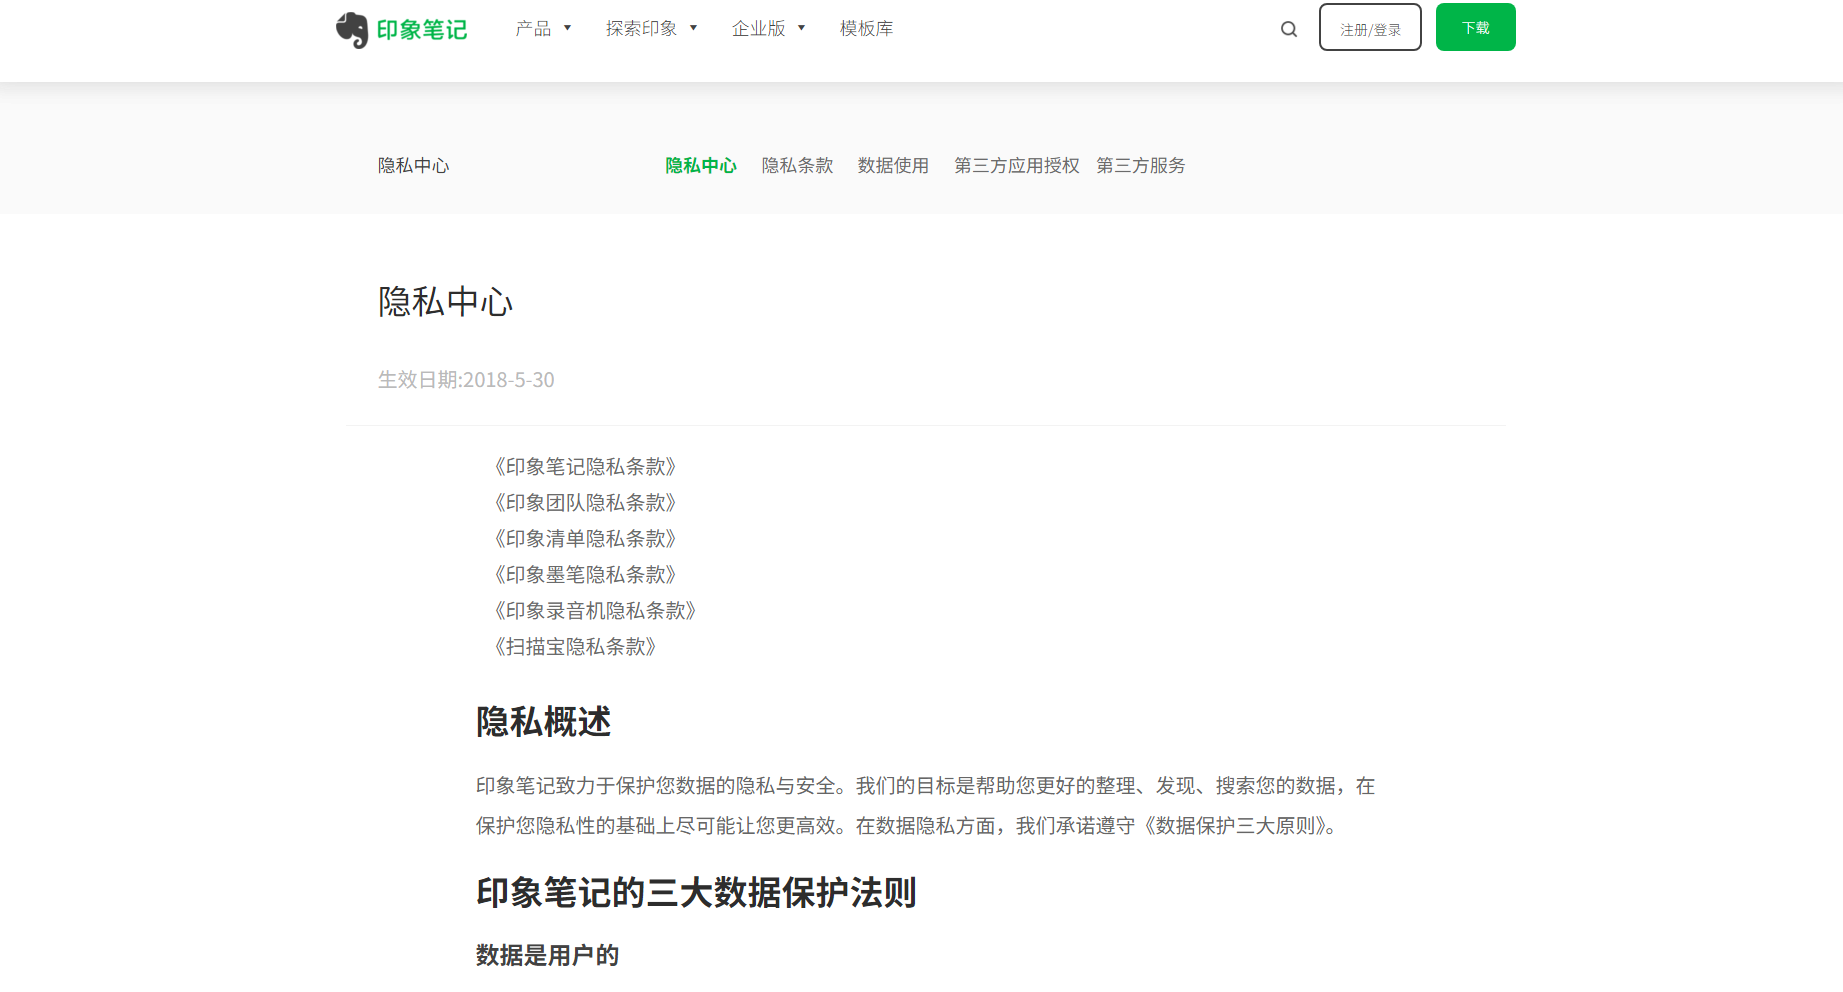This screenshot has width=1843, height=992.
Task: Go to 模板库 in the top navigation
Action: [866, 29]
